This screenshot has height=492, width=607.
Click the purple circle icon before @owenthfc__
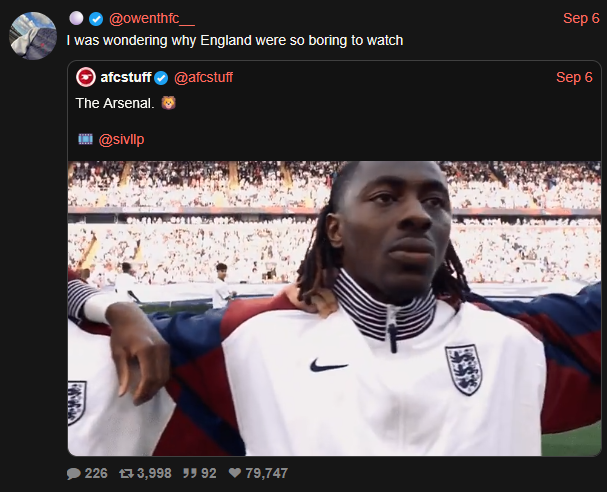coord(76,18)
